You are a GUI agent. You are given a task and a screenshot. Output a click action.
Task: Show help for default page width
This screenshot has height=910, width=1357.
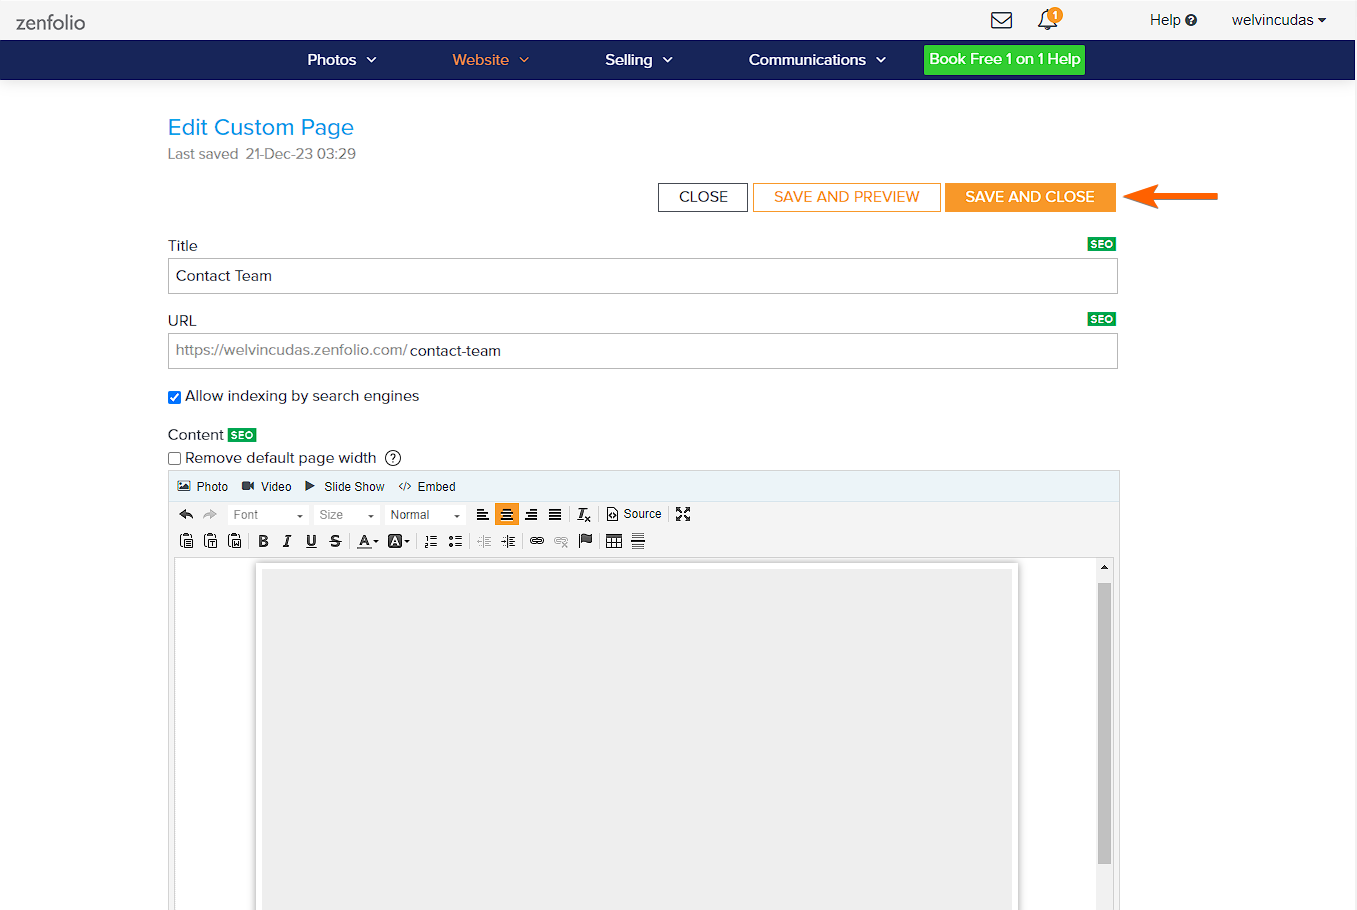393,458
